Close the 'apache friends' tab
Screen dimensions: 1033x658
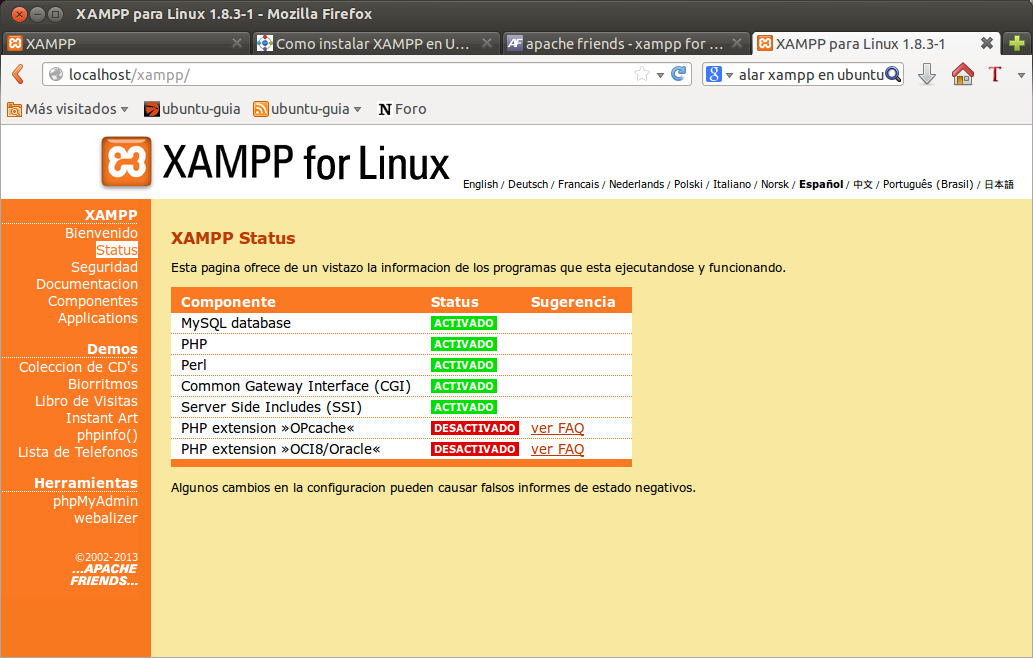click(x=737, y=43)
